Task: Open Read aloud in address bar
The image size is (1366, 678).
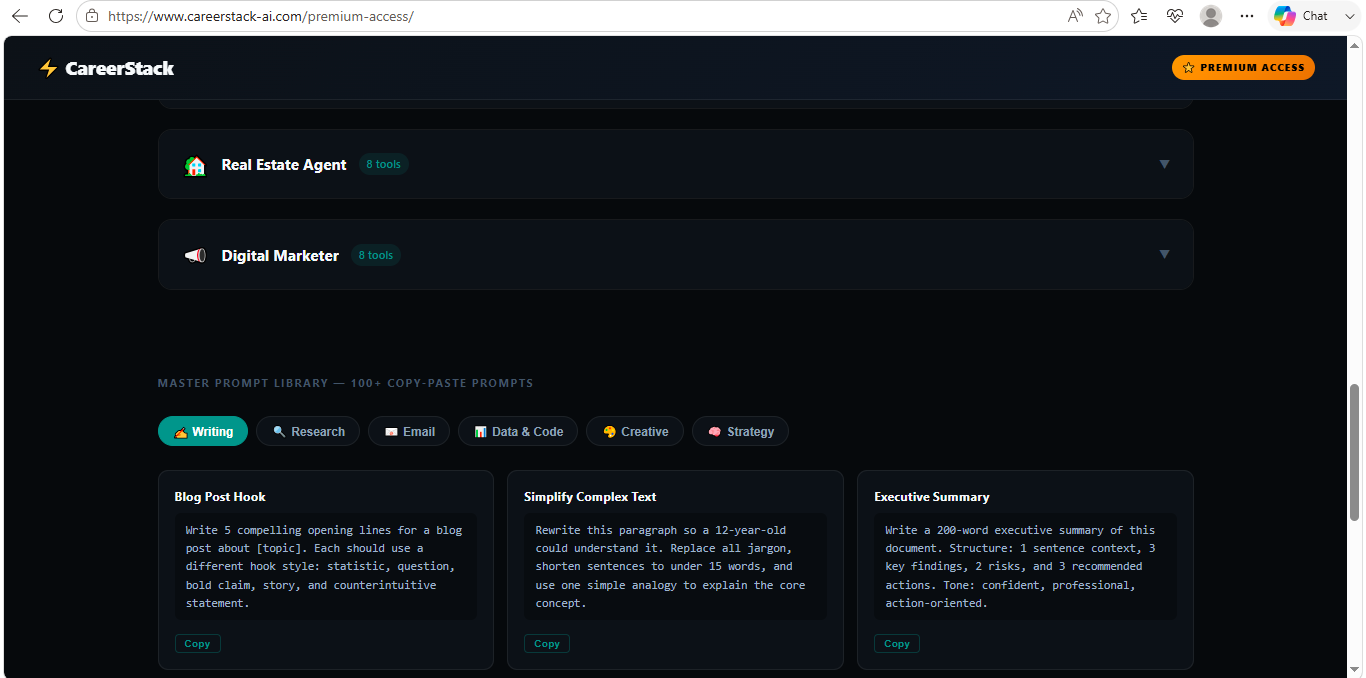Action: [1075, 16]
